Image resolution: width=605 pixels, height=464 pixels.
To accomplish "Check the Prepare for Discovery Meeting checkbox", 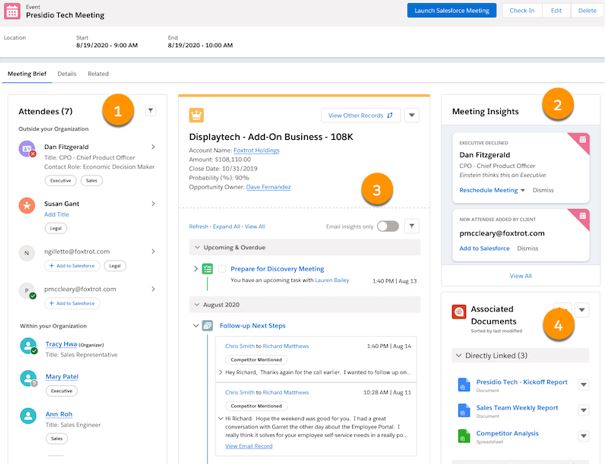I will pos(222,269).
